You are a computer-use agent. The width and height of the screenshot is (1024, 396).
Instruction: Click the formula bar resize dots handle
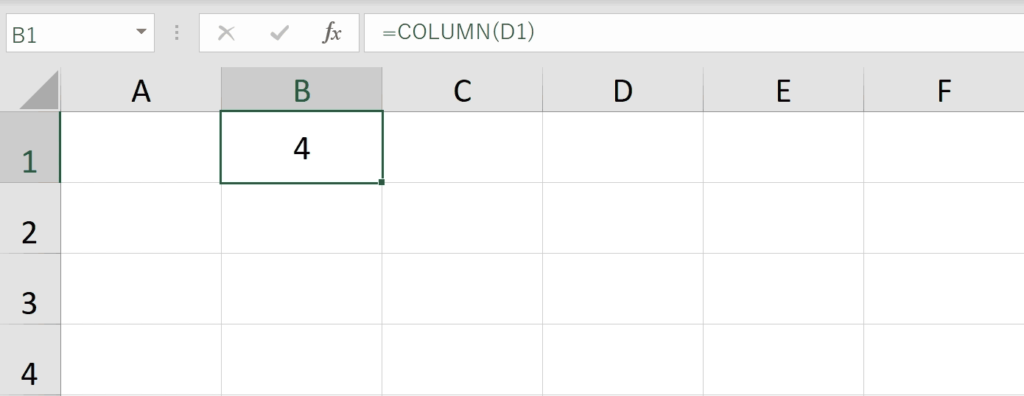(176, 33)
